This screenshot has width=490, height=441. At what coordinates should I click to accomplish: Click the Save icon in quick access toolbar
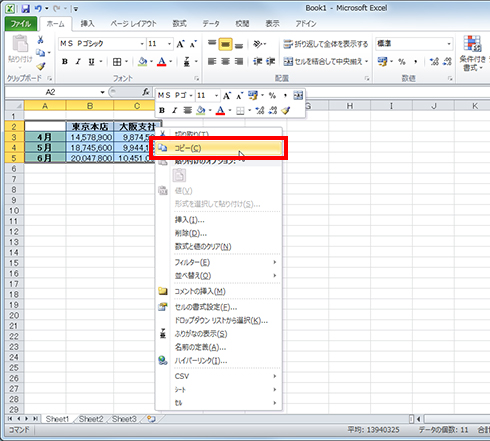(x=26, y=9)
